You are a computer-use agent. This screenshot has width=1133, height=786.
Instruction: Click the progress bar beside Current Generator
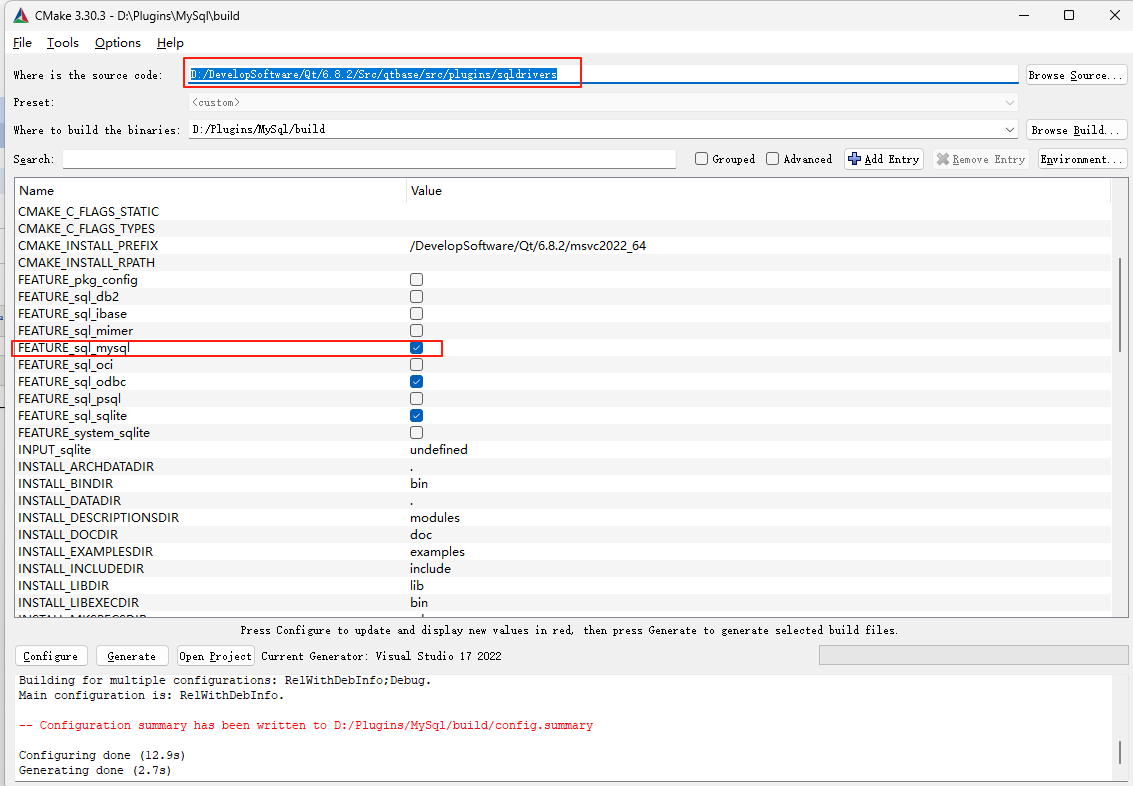click(973, 655)
